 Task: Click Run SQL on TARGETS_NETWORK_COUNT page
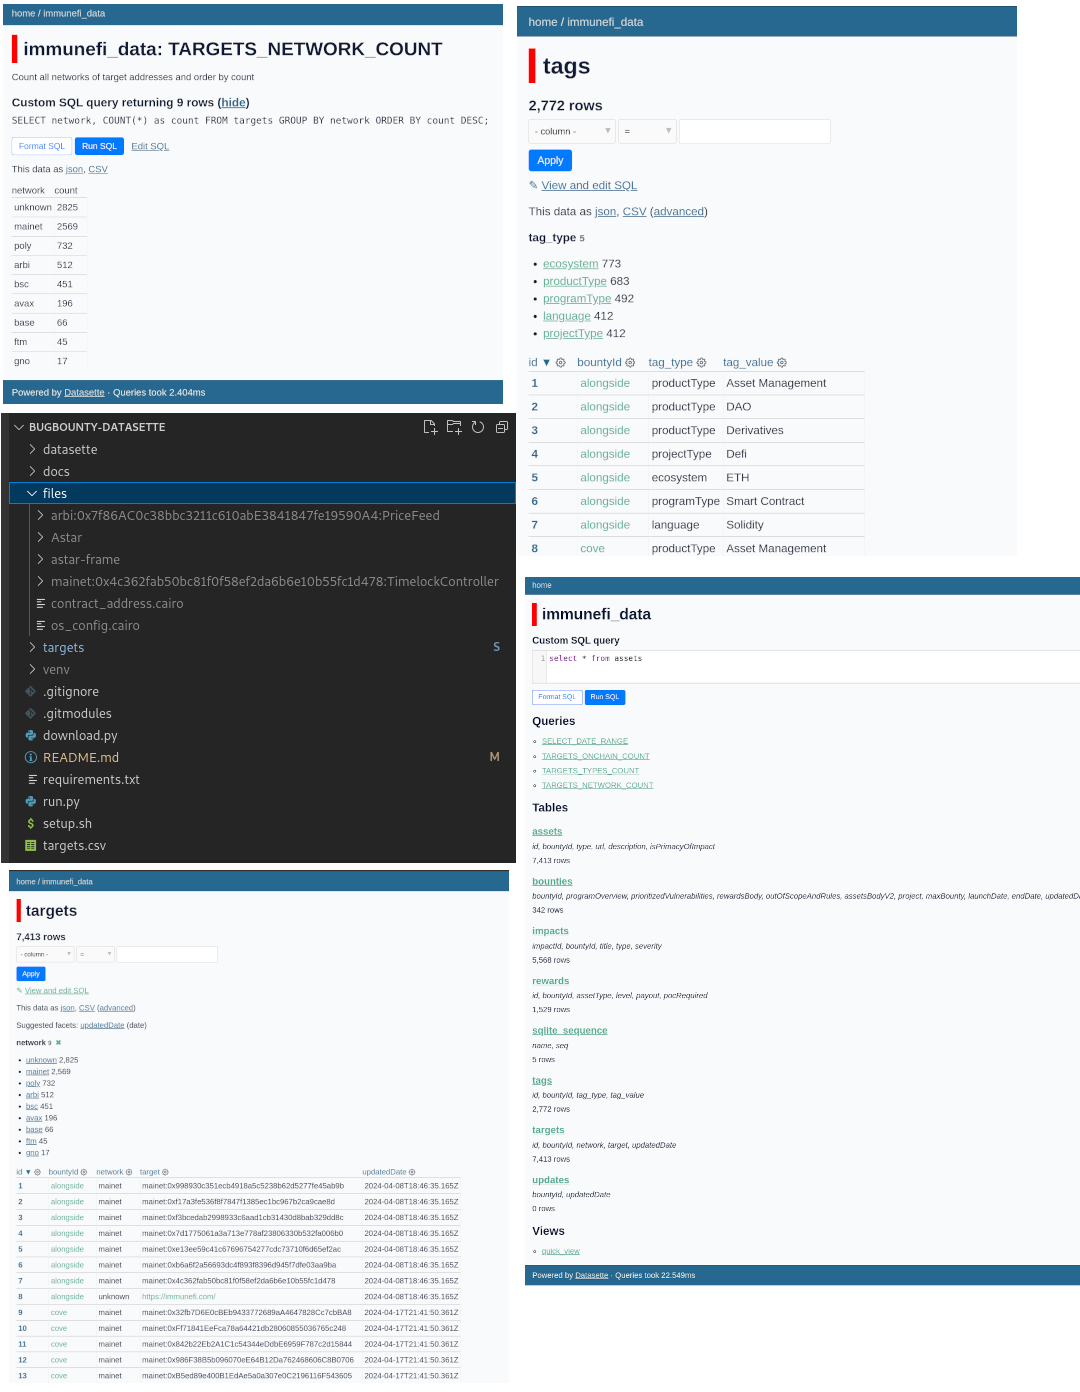click(99, 146)
